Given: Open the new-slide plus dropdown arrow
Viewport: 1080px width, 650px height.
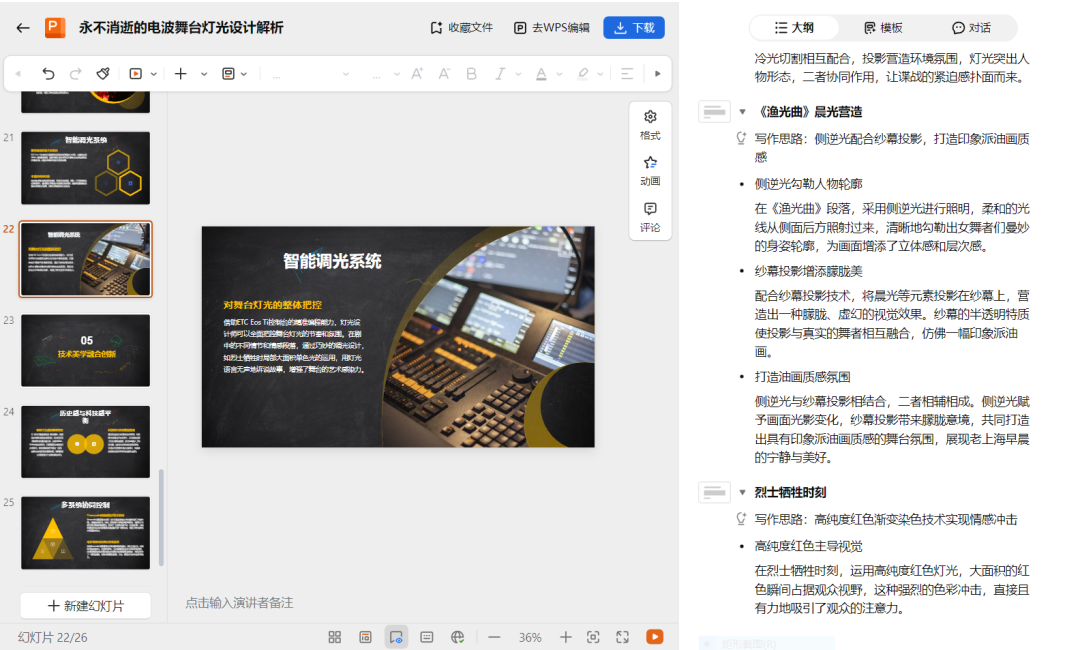Looking at the screenshot, I should pyautogui.click(x=204, y=74).
